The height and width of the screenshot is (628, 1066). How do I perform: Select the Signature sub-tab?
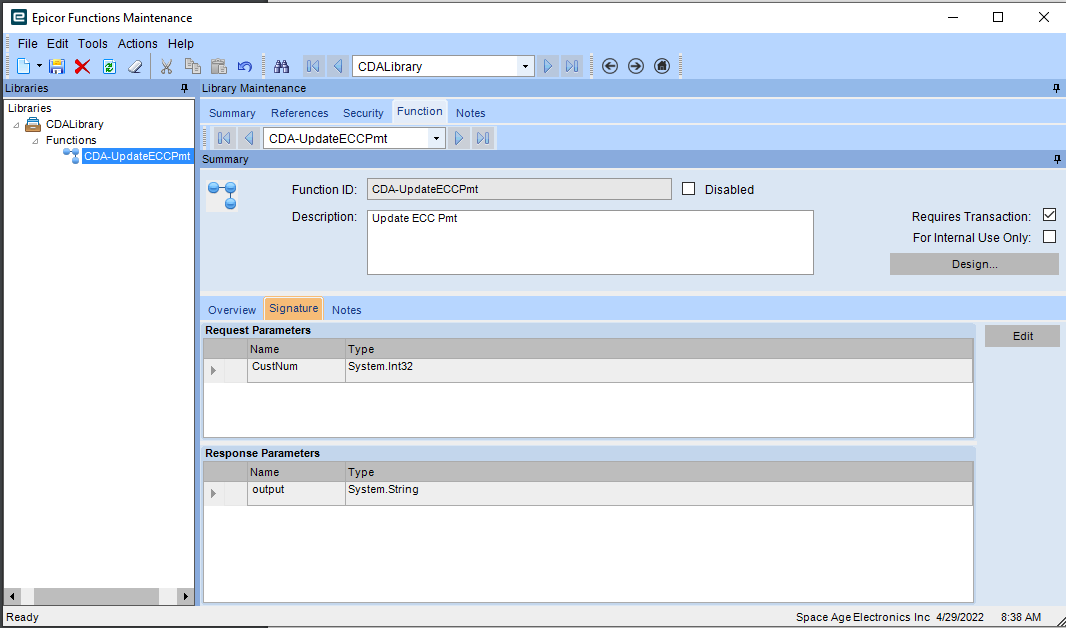tap(294, 309)
